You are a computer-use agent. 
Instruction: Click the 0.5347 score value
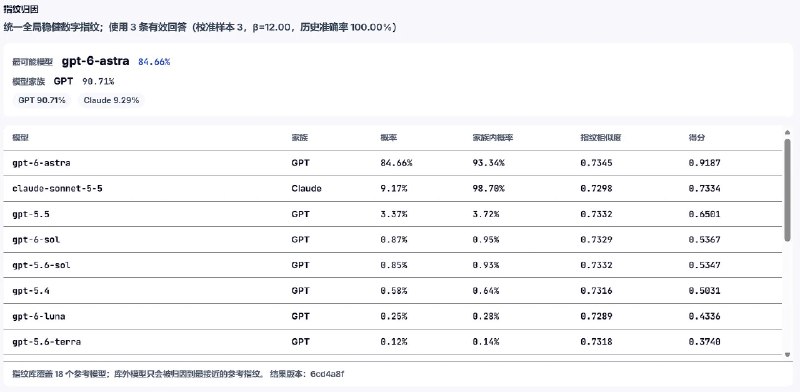point(705,265)
